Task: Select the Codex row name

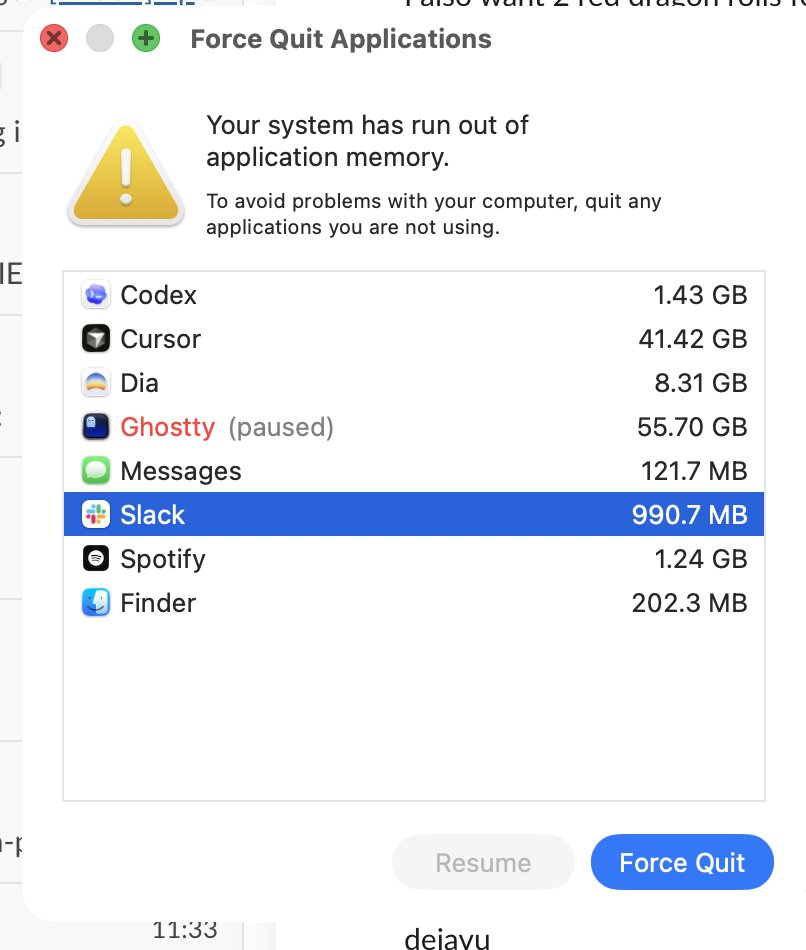Action: pos(159,295)
